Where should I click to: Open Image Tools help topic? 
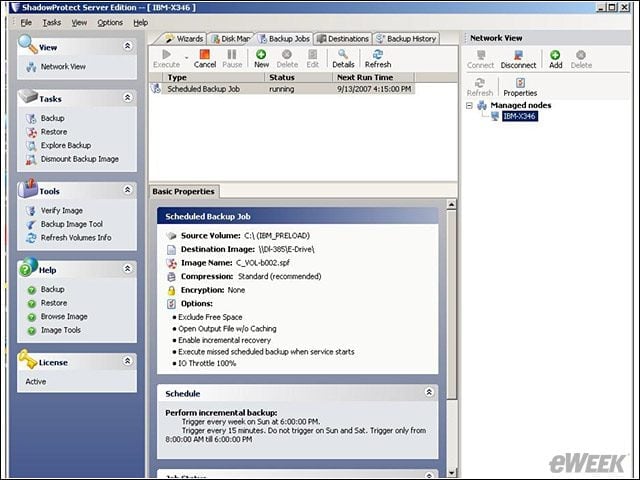coord(60,330)
